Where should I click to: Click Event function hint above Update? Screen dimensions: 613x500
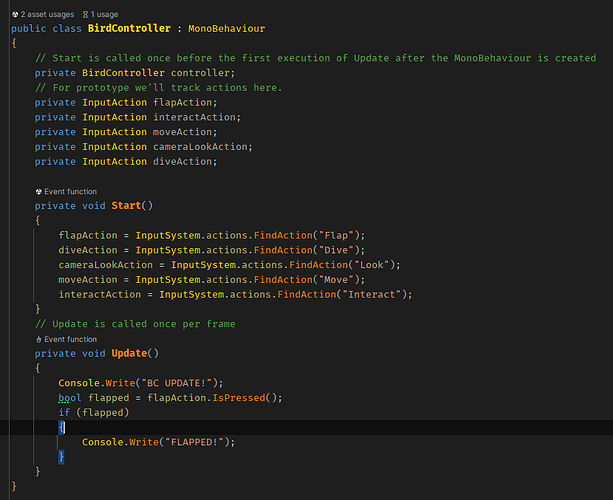70,339
